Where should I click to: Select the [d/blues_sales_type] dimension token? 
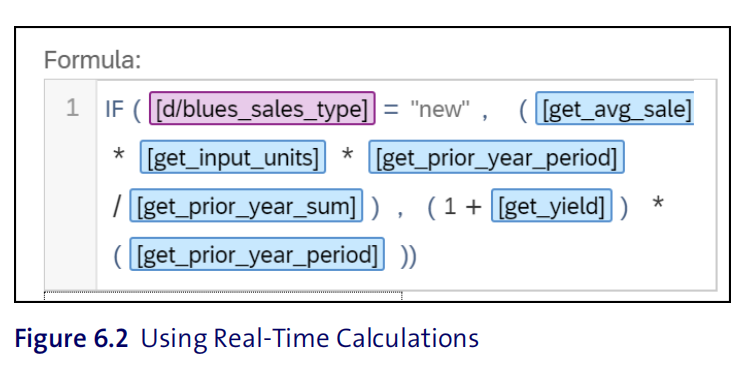coord(262,108)
